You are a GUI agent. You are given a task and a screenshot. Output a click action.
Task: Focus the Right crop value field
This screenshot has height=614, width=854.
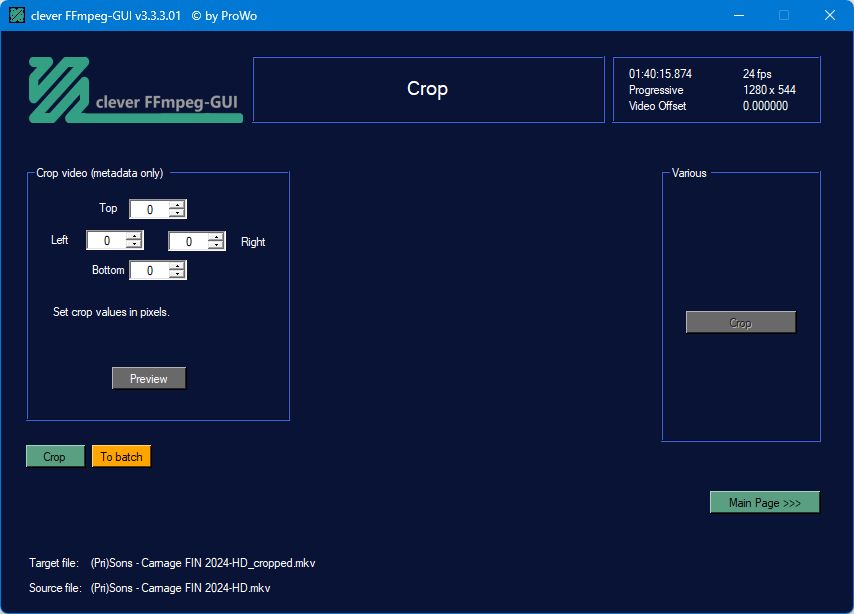[x=189, y=241]
